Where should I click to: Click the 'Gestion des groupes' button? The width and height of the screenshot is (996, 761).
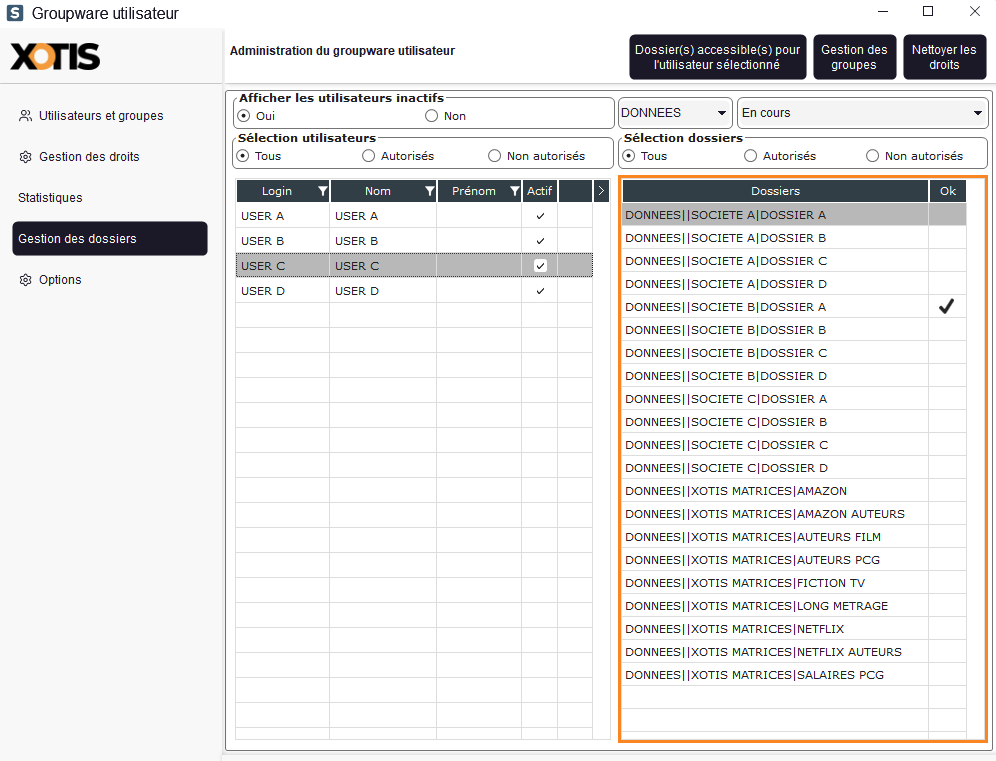853,57
